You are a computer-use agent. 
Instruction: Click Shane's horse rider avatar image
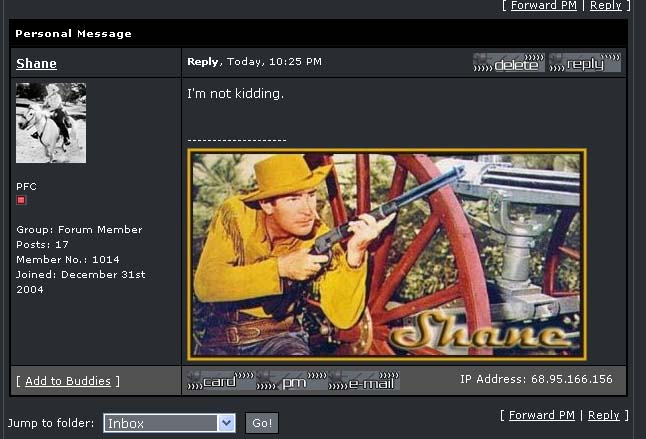click(x=51, y=123)
